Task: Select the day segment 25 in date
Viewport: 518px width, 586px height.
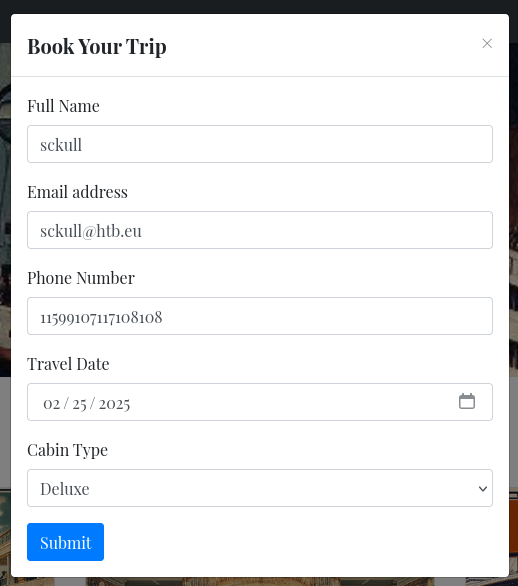Action: click(x=79, y=404)
